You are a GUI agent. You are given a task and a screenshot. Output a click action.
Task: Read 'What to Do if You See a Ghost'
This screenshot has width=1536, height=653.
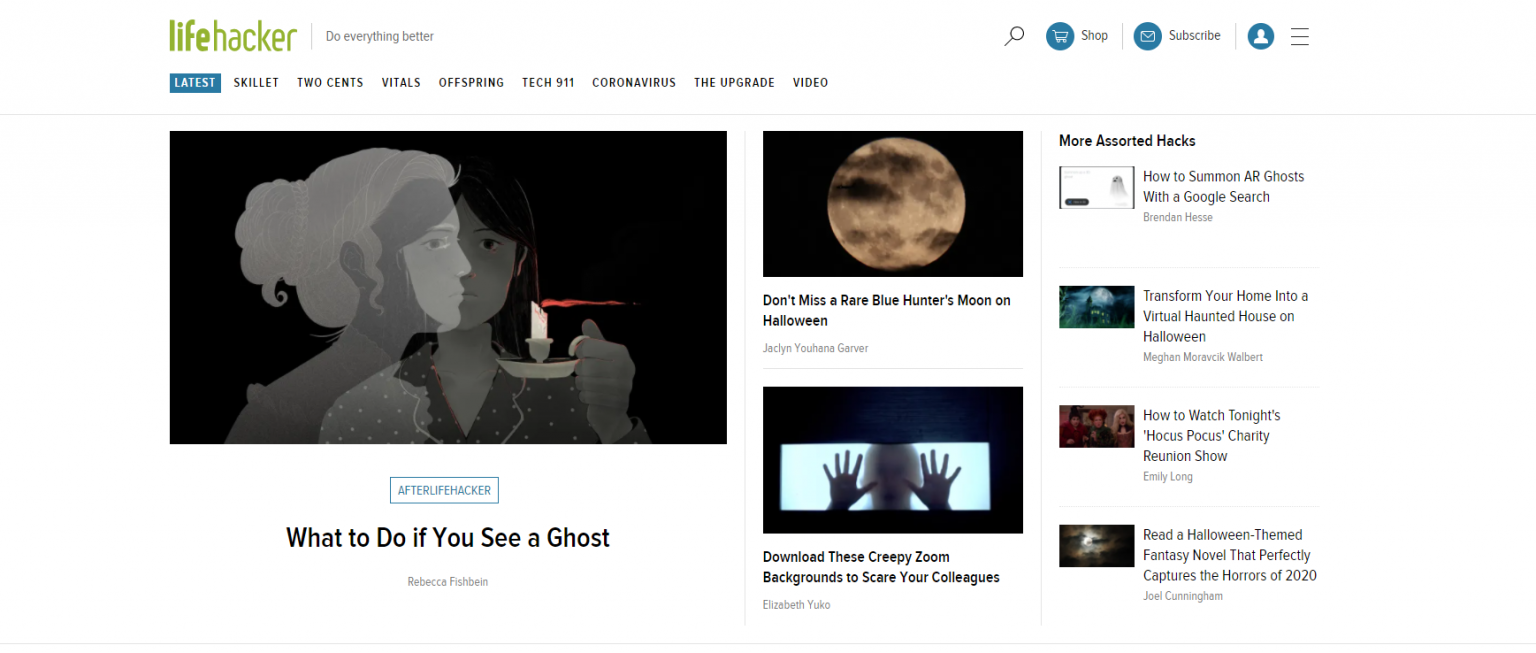click(x=447, y=537)
